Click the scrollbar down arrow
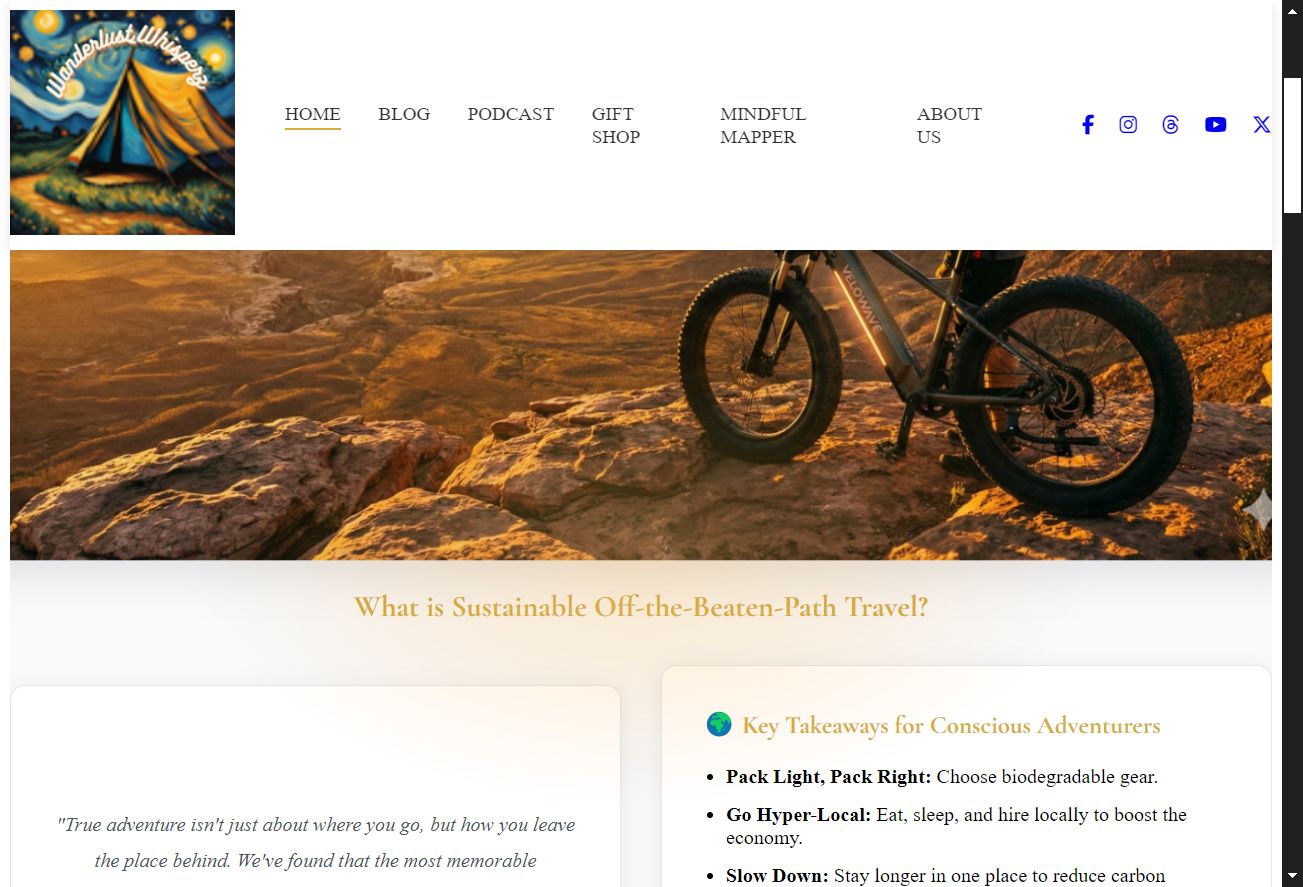This screenshot has width=1303, height=887. (x=1293, y=877)
